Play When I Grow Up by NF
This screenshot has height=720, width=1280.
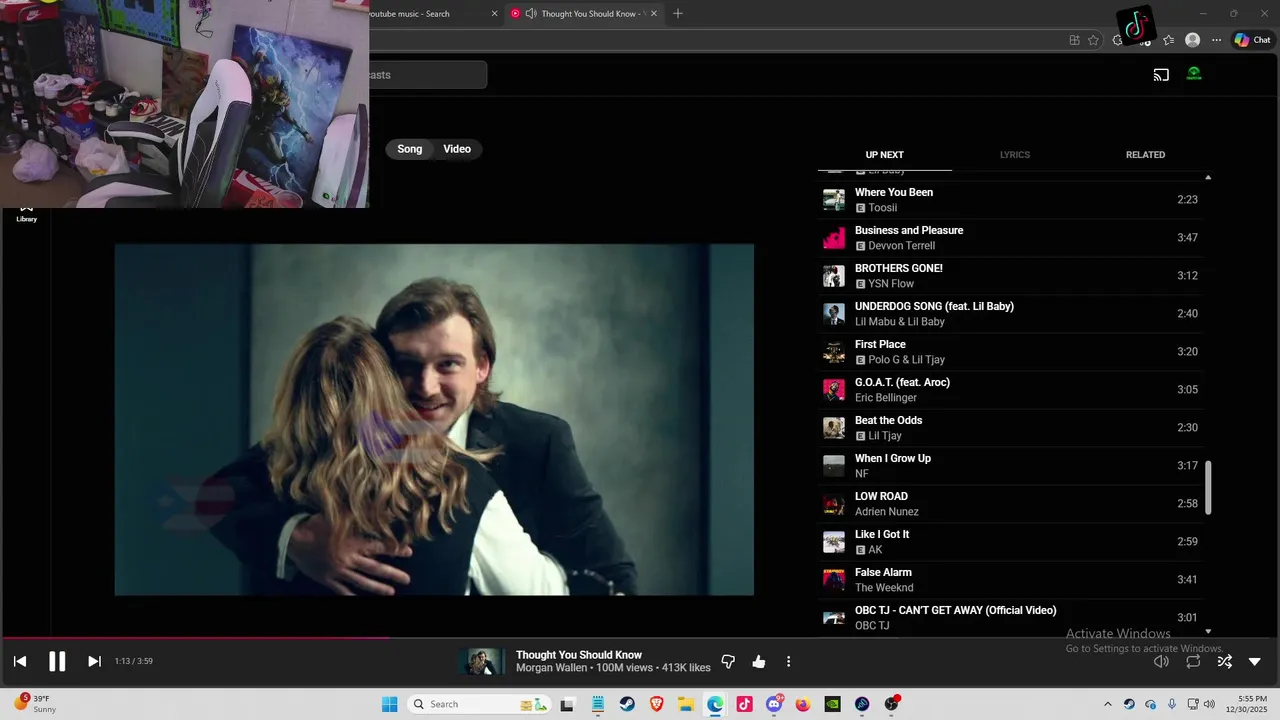1010,466
